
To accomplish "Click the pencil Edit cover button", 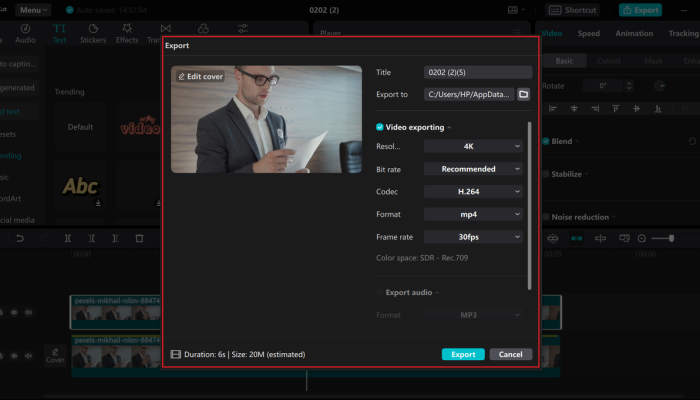I will 199,76.
